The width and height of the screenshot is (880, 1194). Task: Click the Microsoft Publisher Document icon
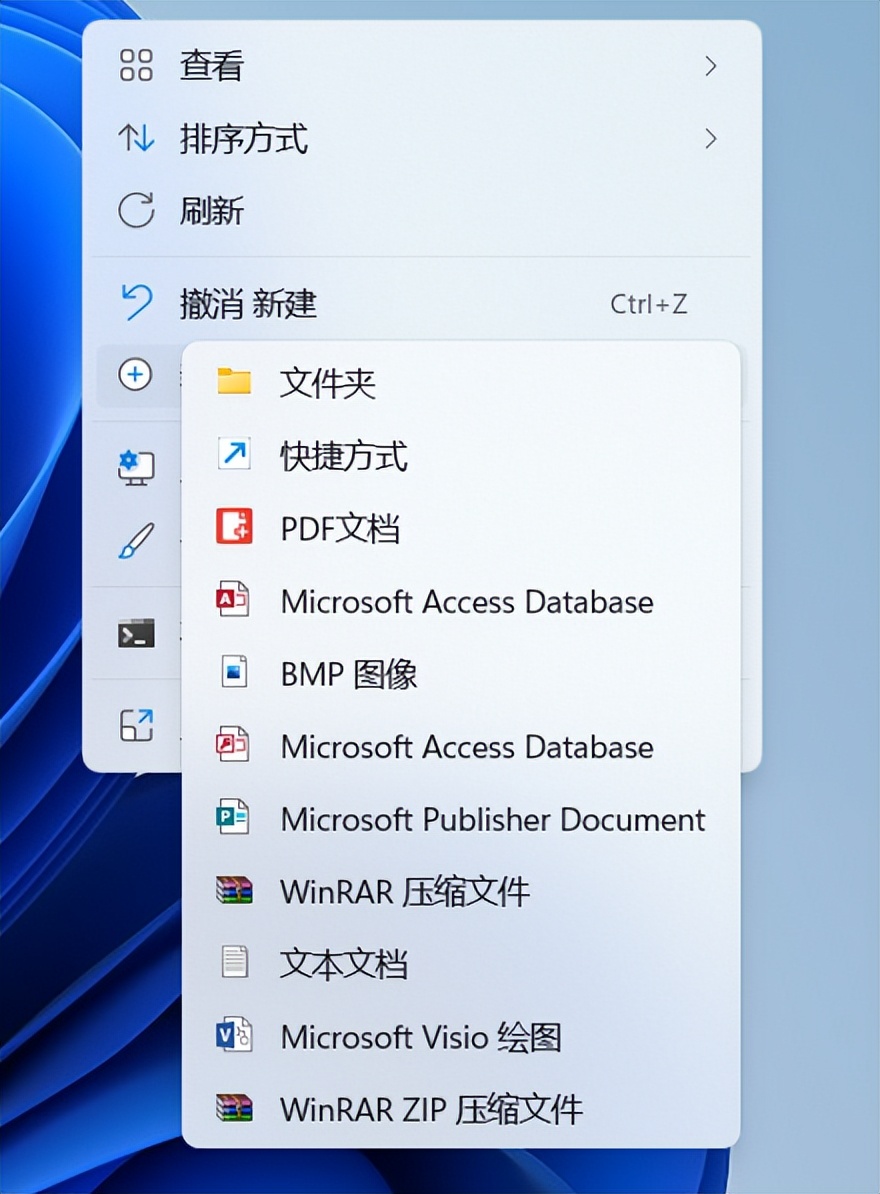pos(232,819)
